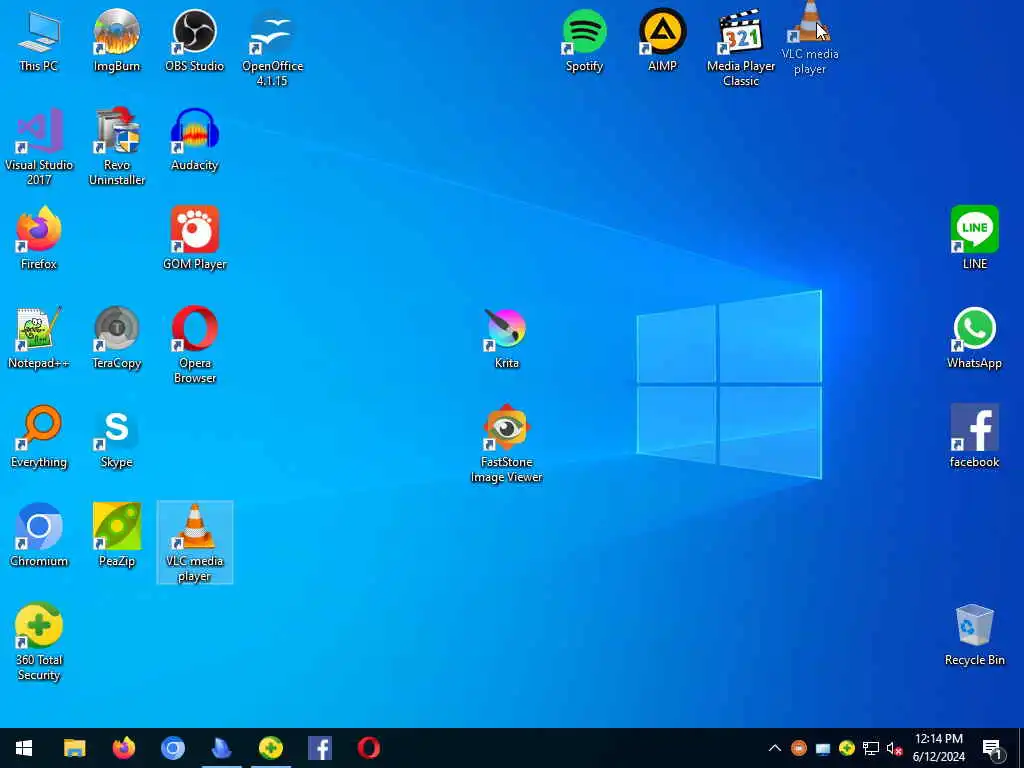
Task: Click the highlighted VLC media player shortcut beside PeaZip
Action: pos(195,543)
